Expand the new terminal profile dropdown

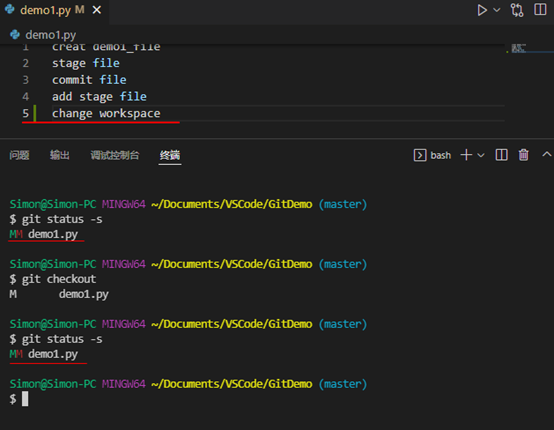point(481,155)
